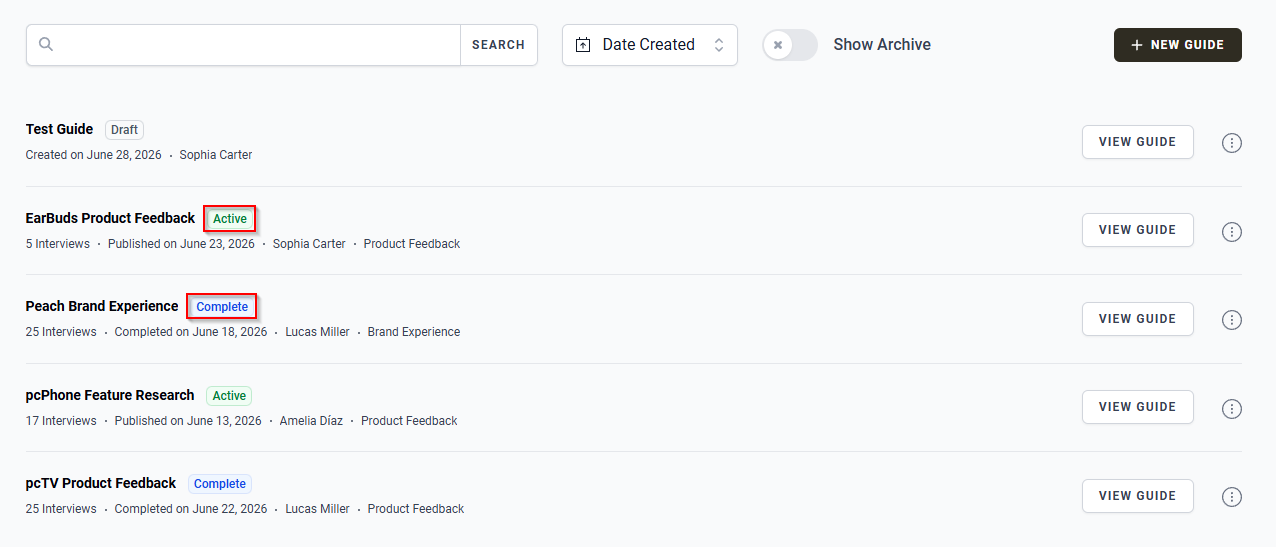Click 'Published on June 13, 2026' text
Screen dimensions: 1276x547
pos(188,421)
